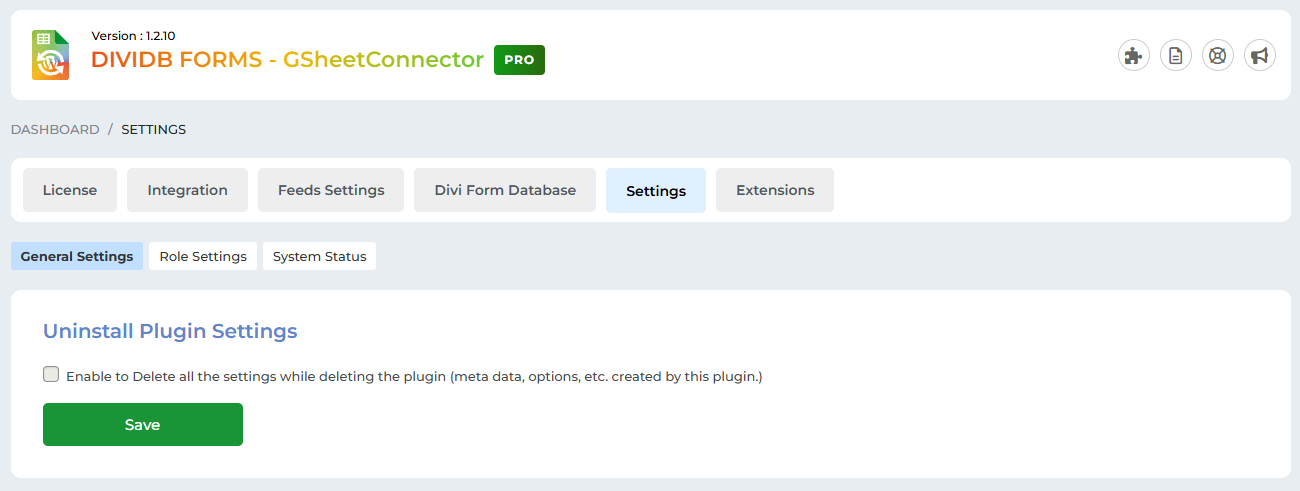
Task: Go to the Feeds Settings tab
Action: pyautogui.click(x=331, y=190)
